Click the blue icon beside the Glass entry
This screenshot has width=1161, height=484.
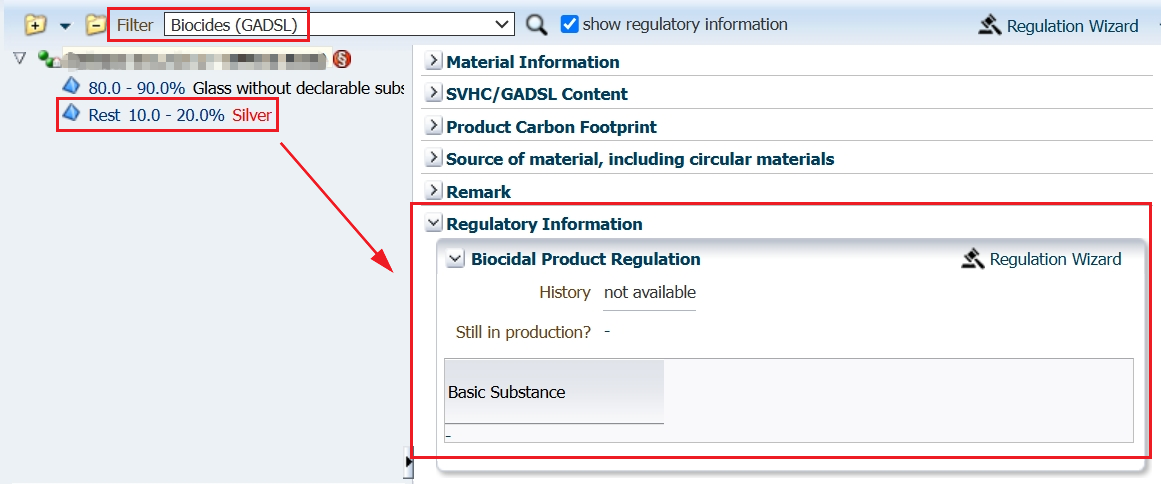pos(71,87)
